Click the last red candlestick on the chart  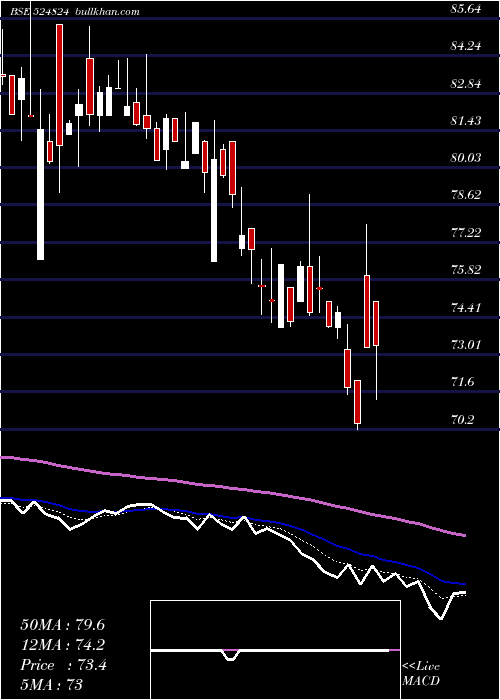coord(376,324)
